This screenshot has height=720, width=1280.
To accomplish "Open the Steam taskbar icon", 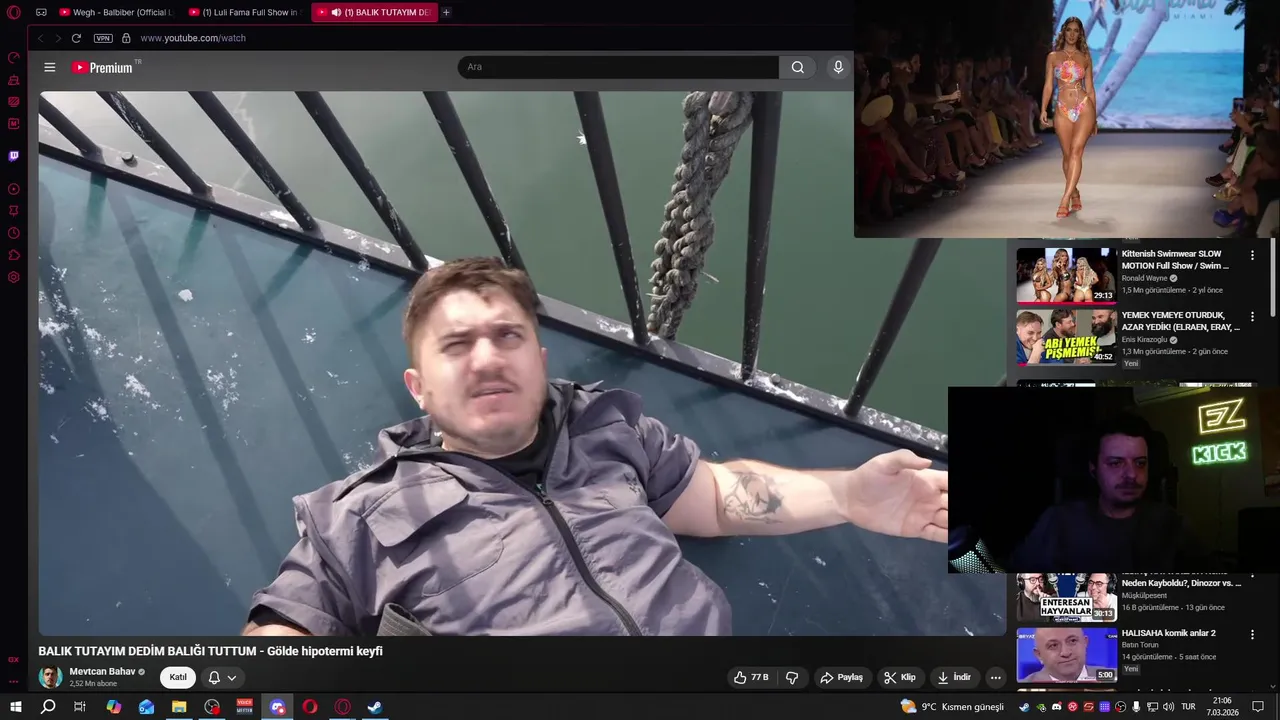I will pyautogui.click(x=374, y=707).
